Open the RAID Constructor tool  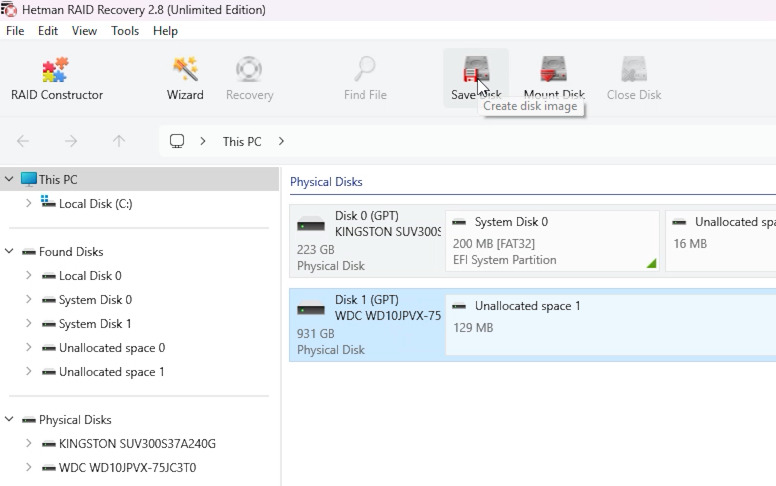pyautogui.click(x=56, y=79)
